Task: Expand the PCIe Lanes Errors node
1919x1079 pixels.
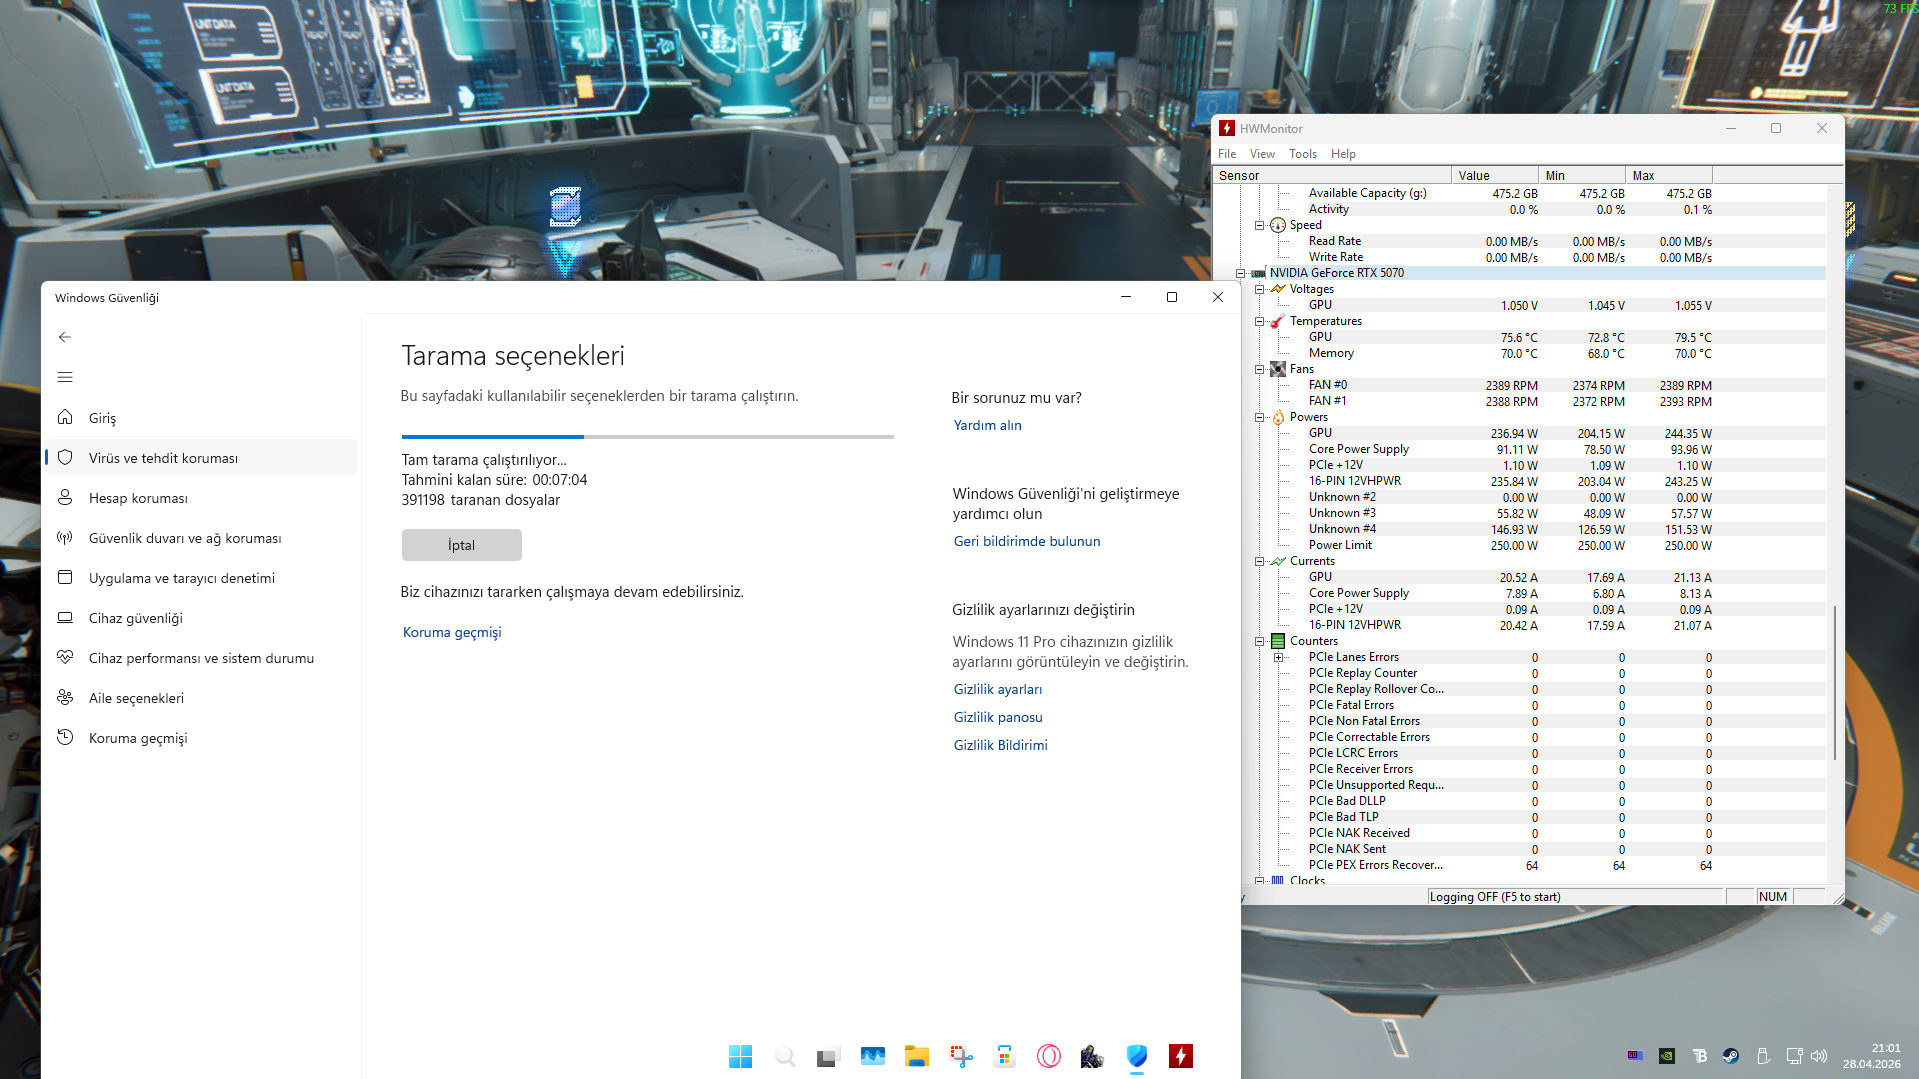Action: click(x=1278, y=657)
